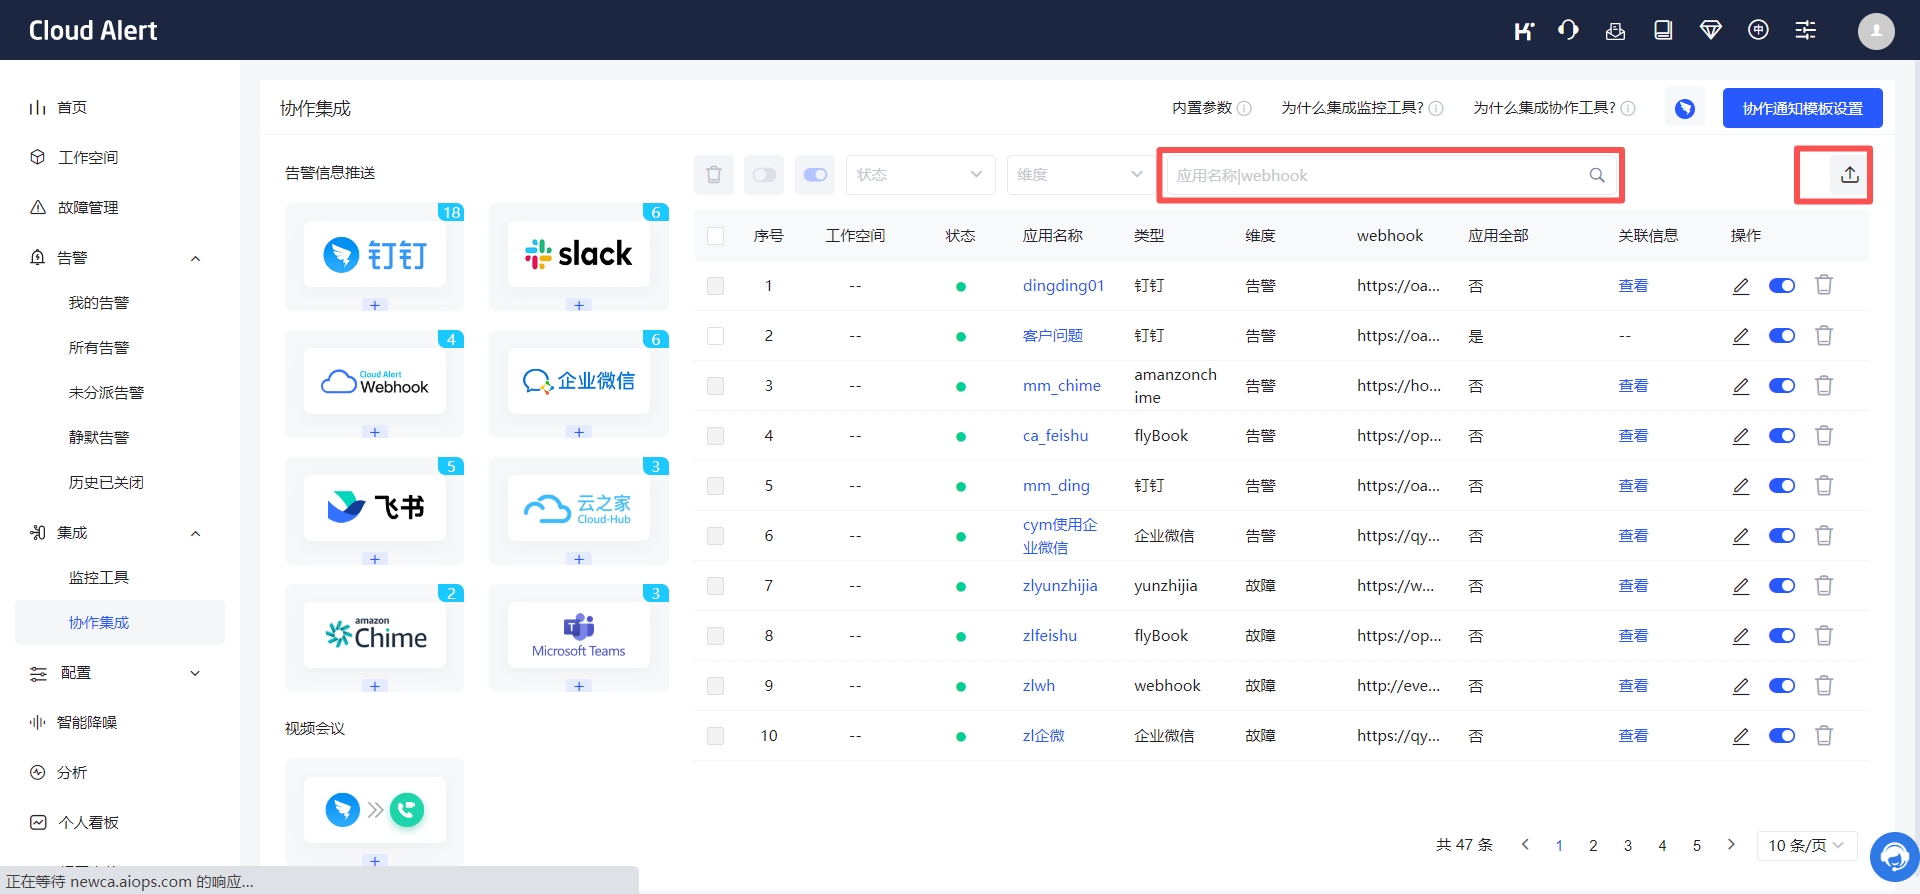
Task: Tick the select-all header checkbox
Action: [715, 236]
